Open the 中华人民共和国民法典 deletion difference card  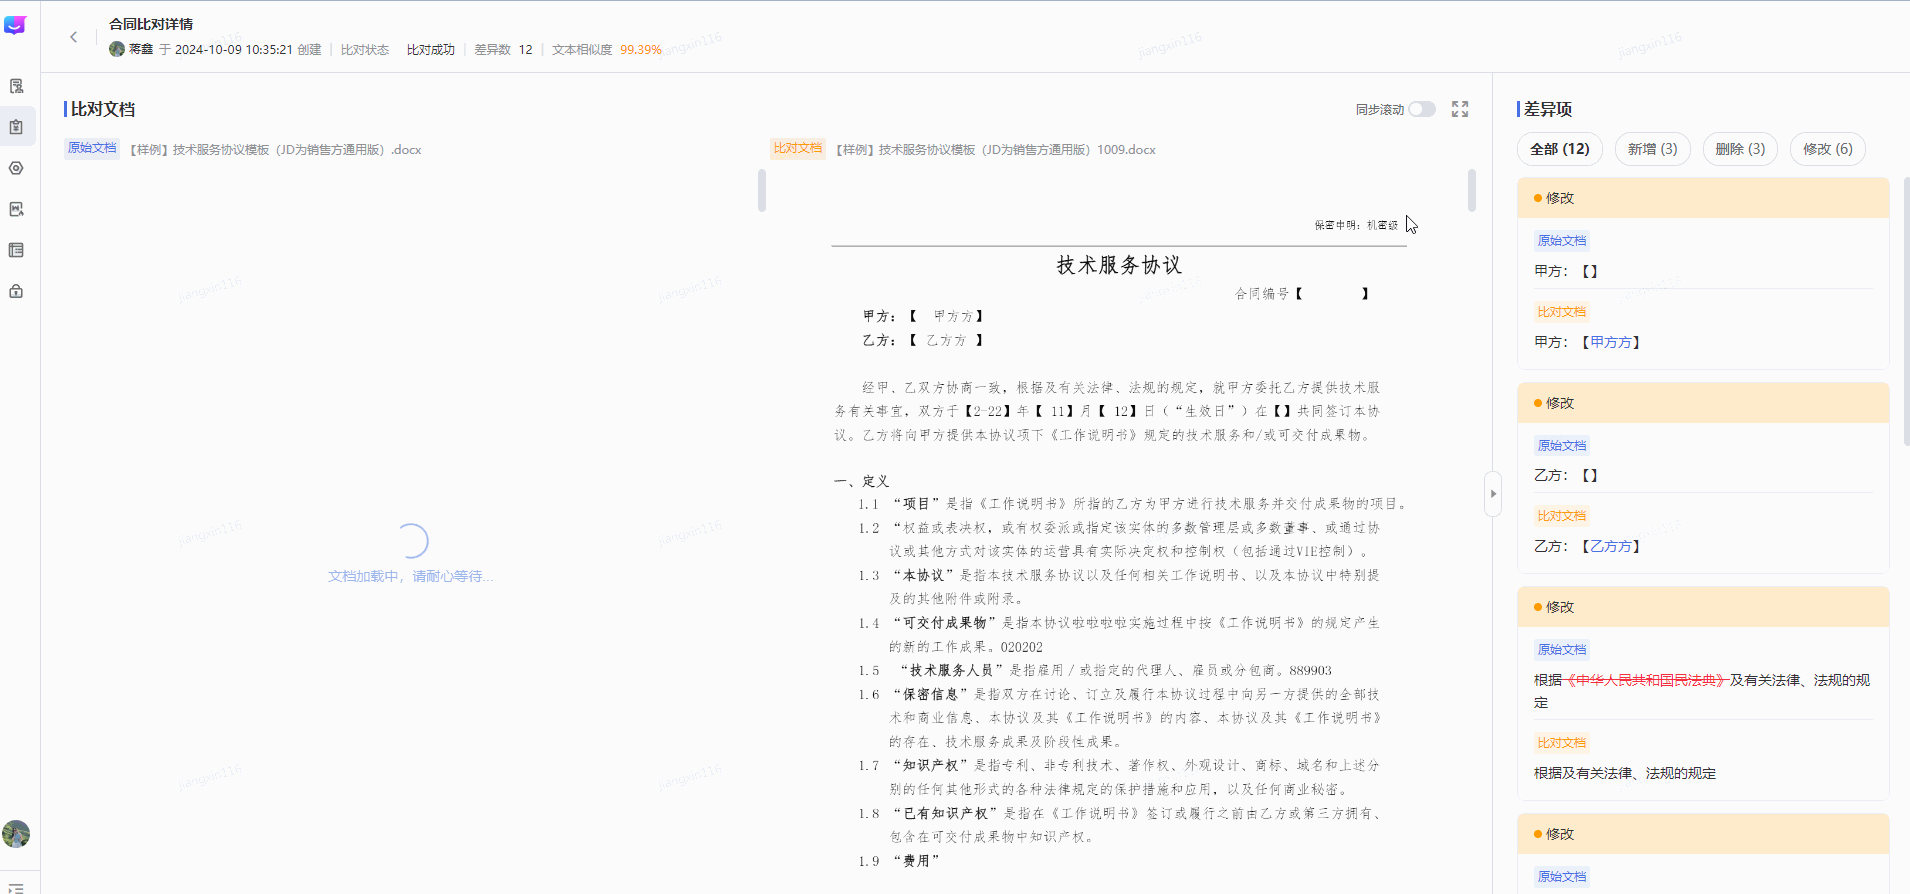coord(1703,693)
